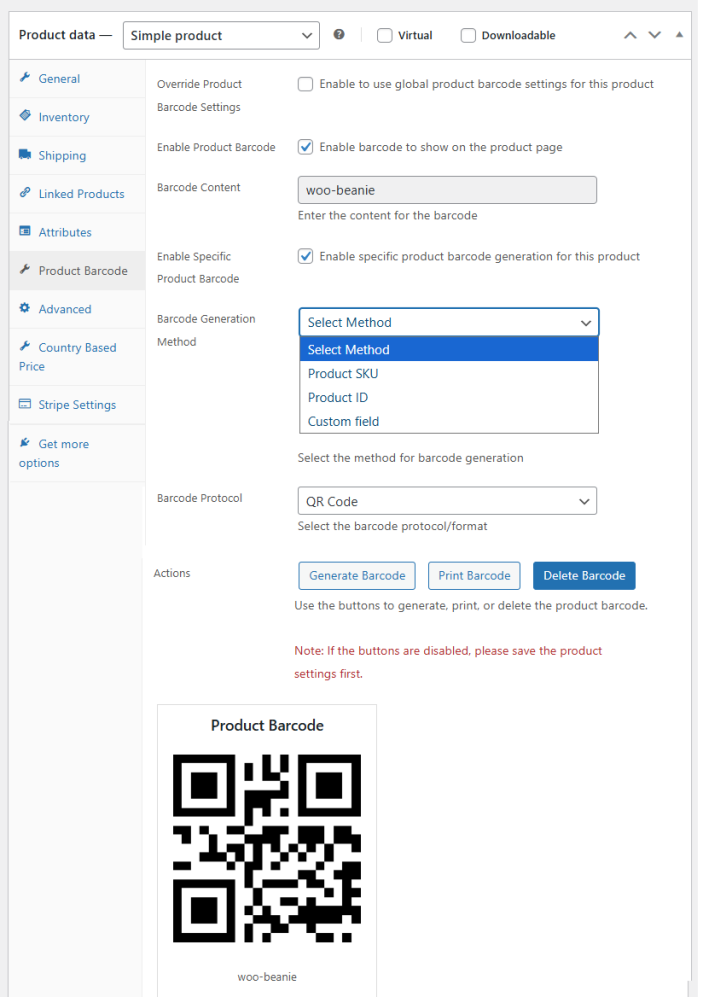Click the Country Based Price wrench icon
The height and width of the screenshot is (997, 703).
click(25, 347)
